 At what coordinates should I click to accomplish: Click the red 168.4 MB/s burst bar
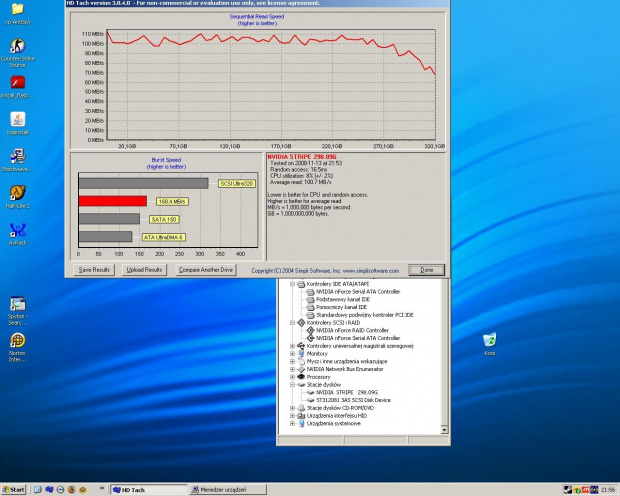point(113,201)
